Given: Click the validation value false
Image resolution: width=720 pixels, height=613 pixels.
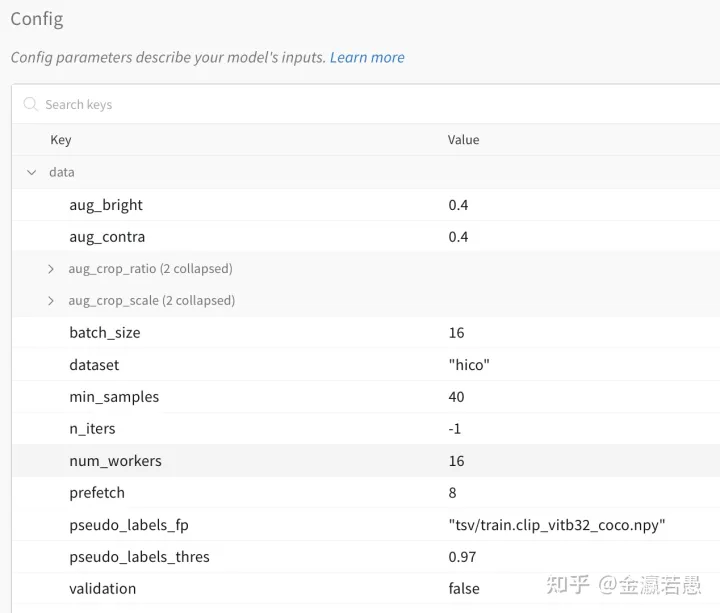Looking at the screenshot, I should point(464,589).
